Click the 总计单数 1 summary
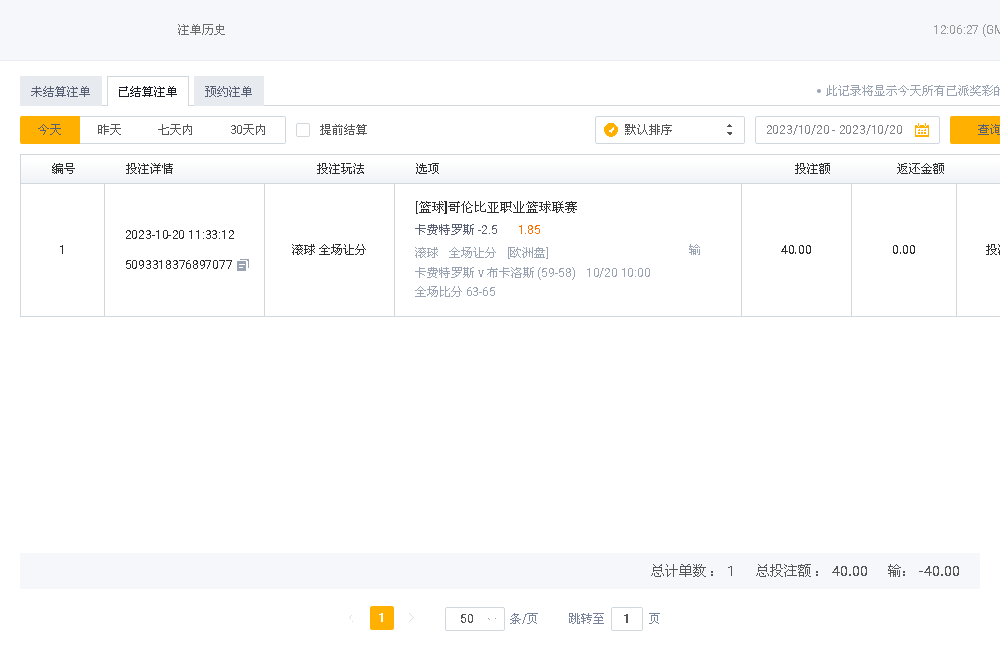The width and height of the screenshot is (1000, 650). (692, 571)
